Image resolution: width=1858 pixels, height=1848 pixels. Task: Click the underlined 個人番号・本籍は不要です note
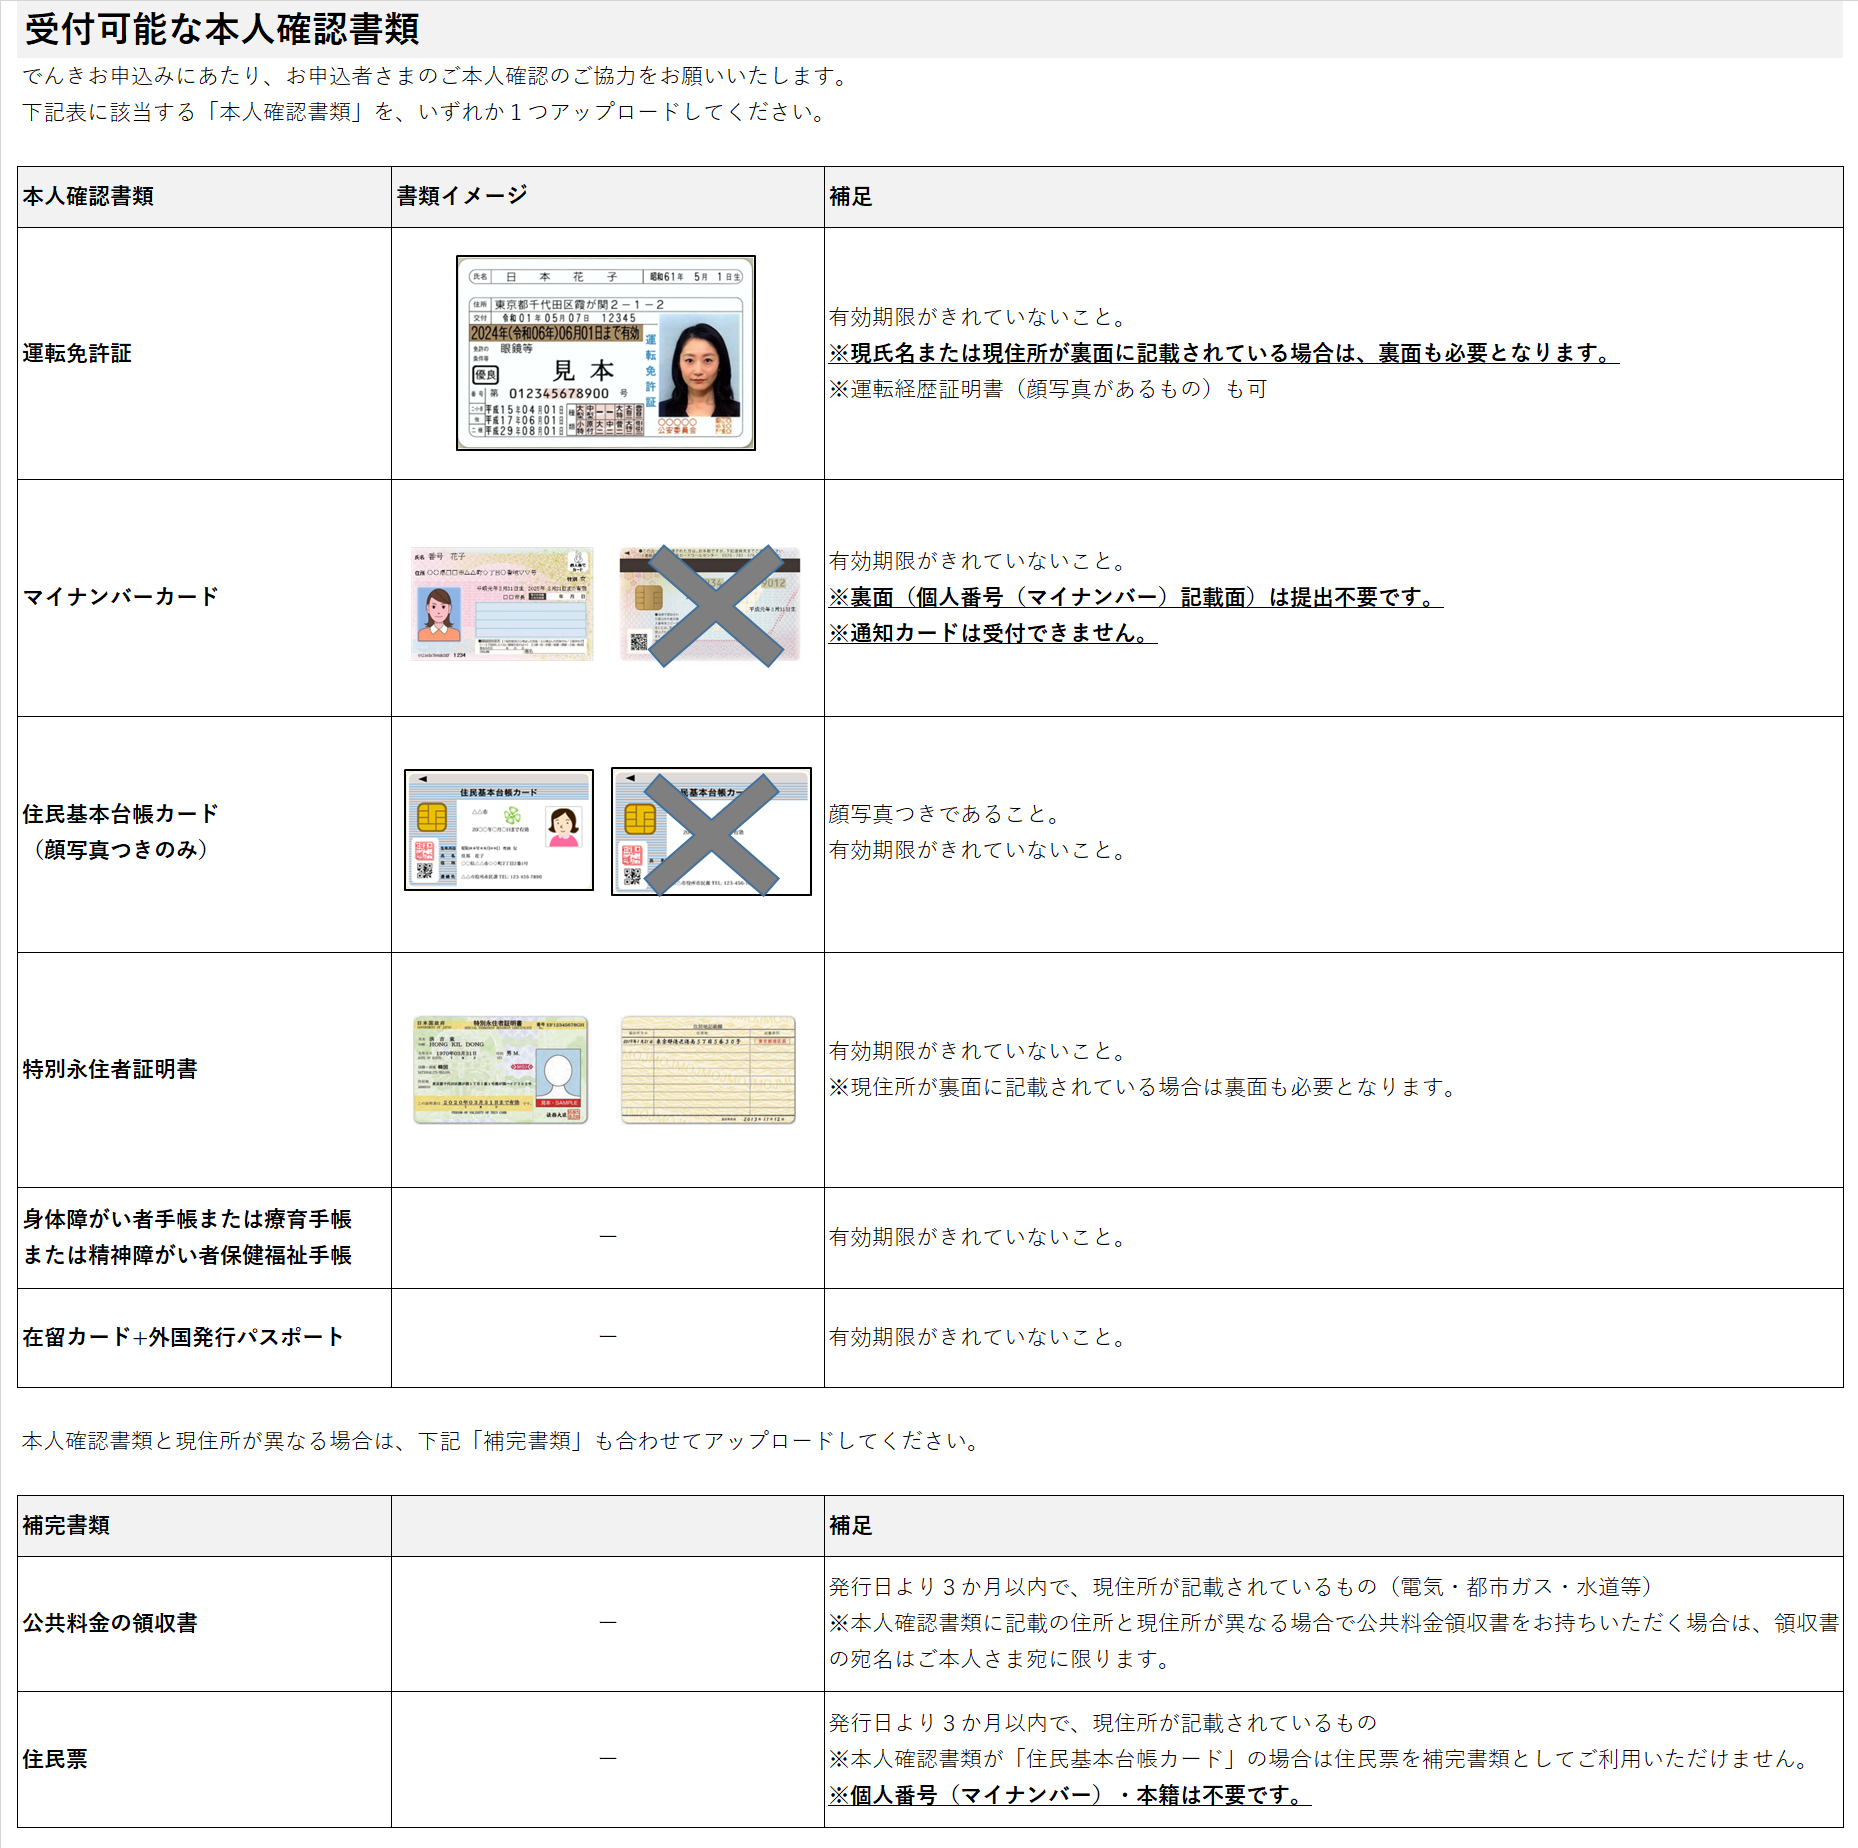pyautogui.click(x=1069, y=1795)
